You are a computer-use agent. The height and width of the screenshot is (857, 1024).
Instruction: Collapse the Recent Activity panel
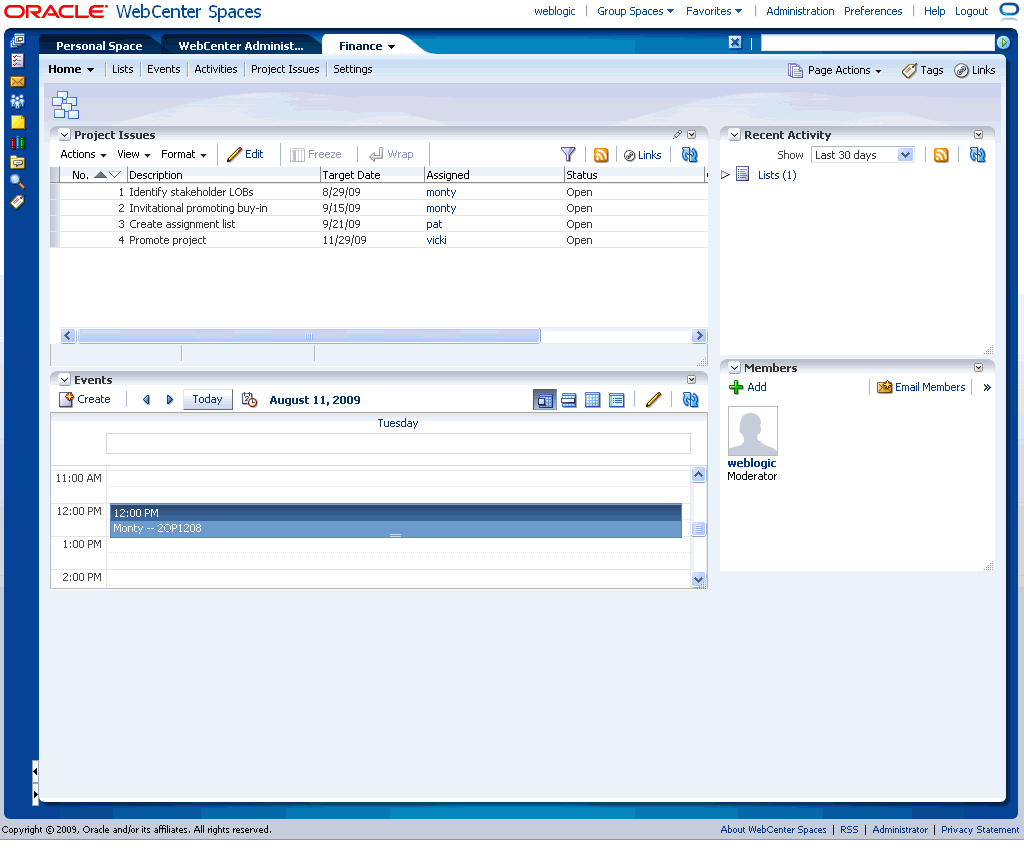[735, 135]
